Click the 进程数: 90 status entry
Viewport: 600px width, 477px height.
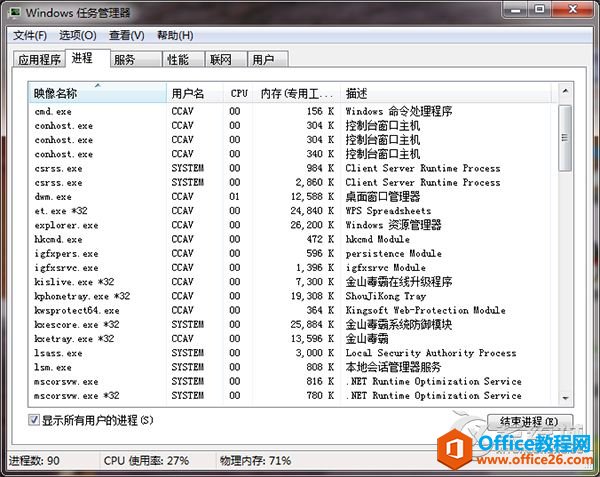[x=34, y=461]
